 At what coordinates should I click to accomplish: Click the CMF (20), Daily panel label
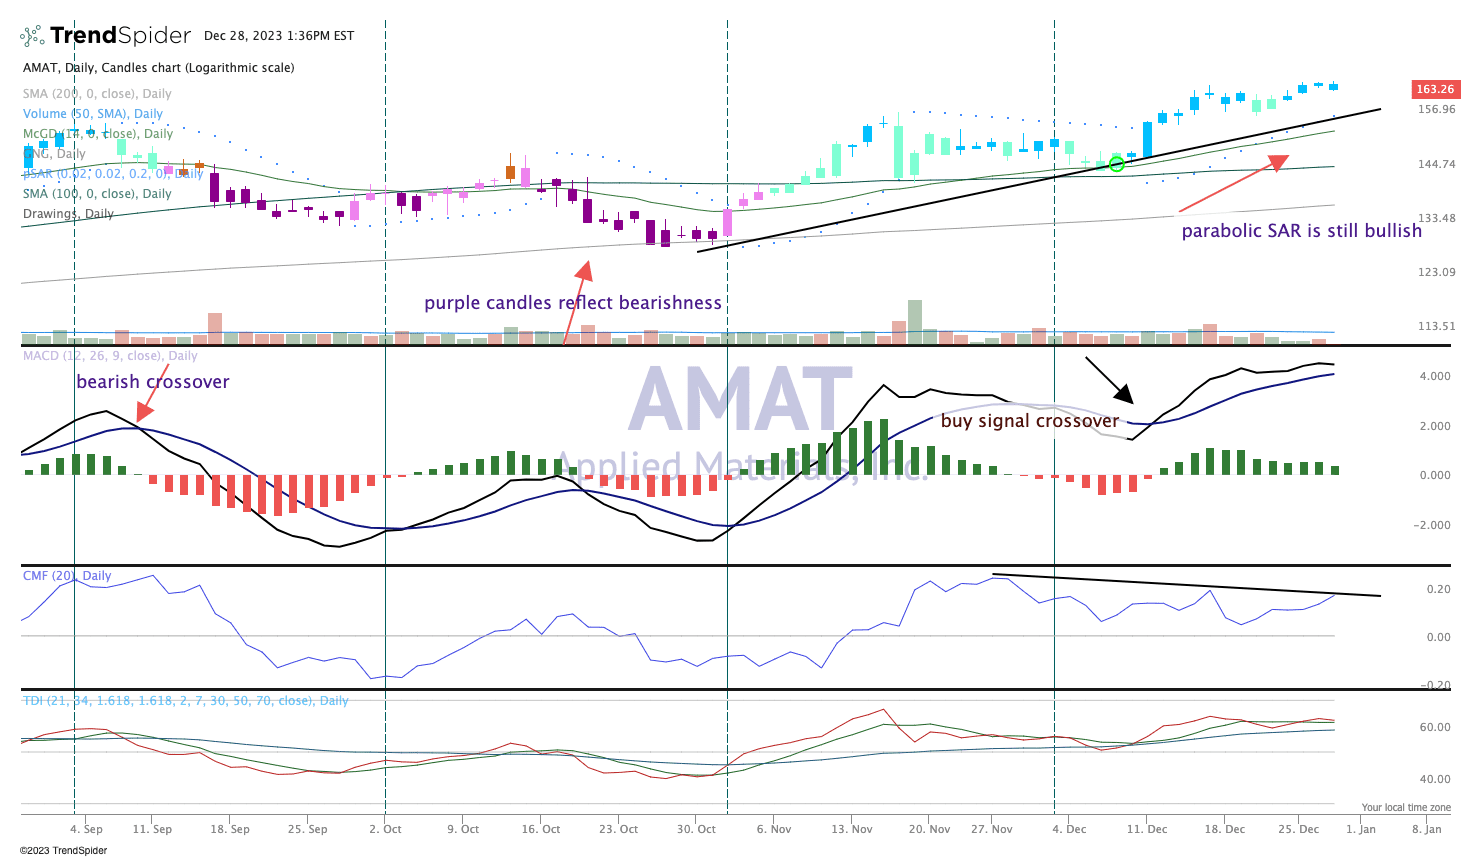(67, 576)
